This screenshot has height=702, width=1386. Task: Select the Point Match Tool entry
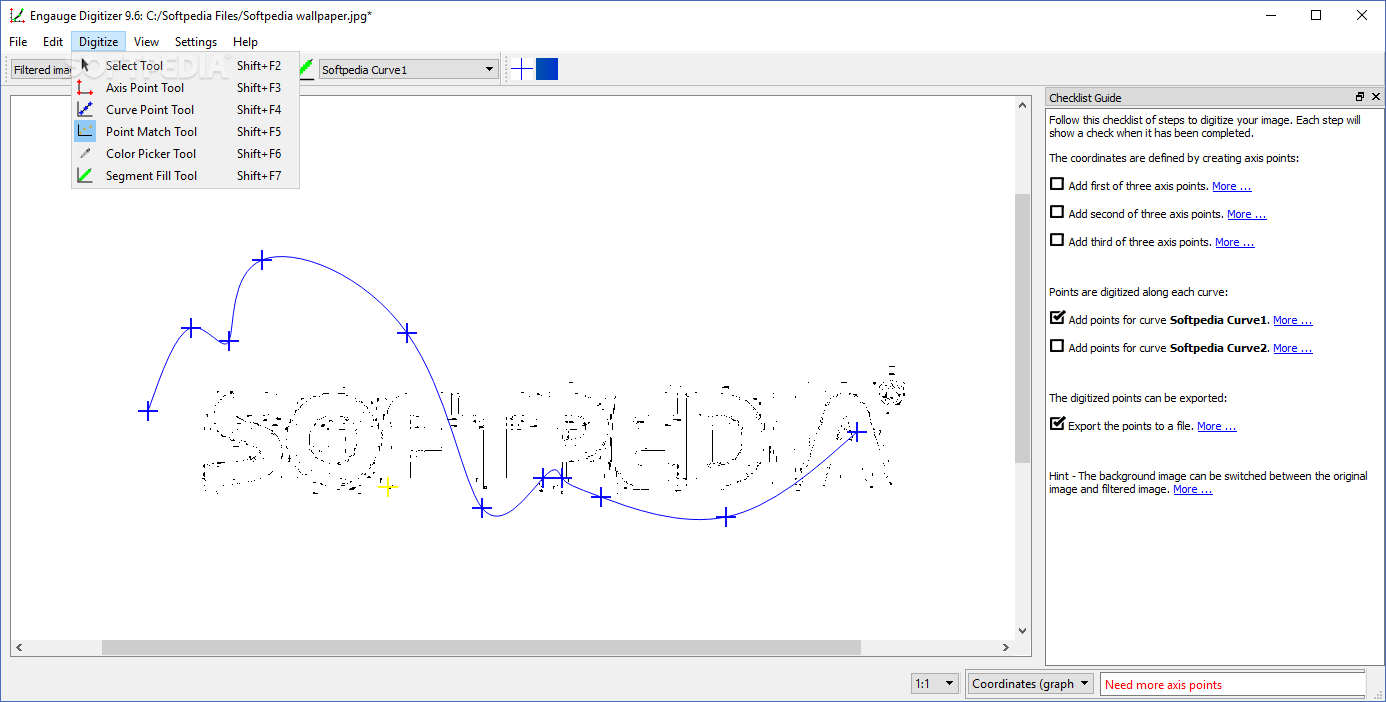(x=185, y=132)
